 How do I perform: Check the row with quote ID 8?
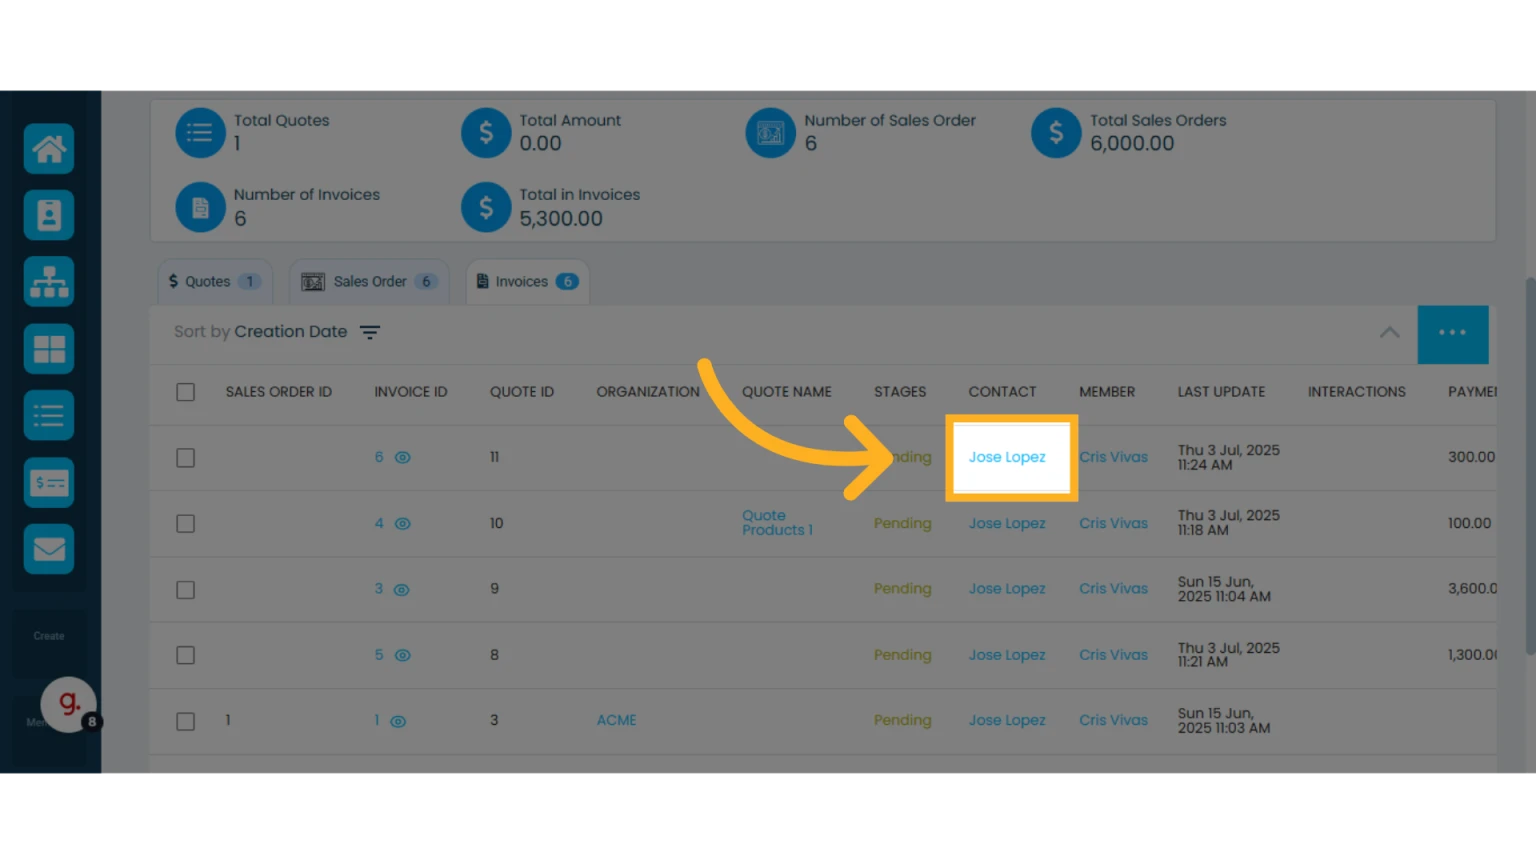pyautogui.click(x=186, y=655)
